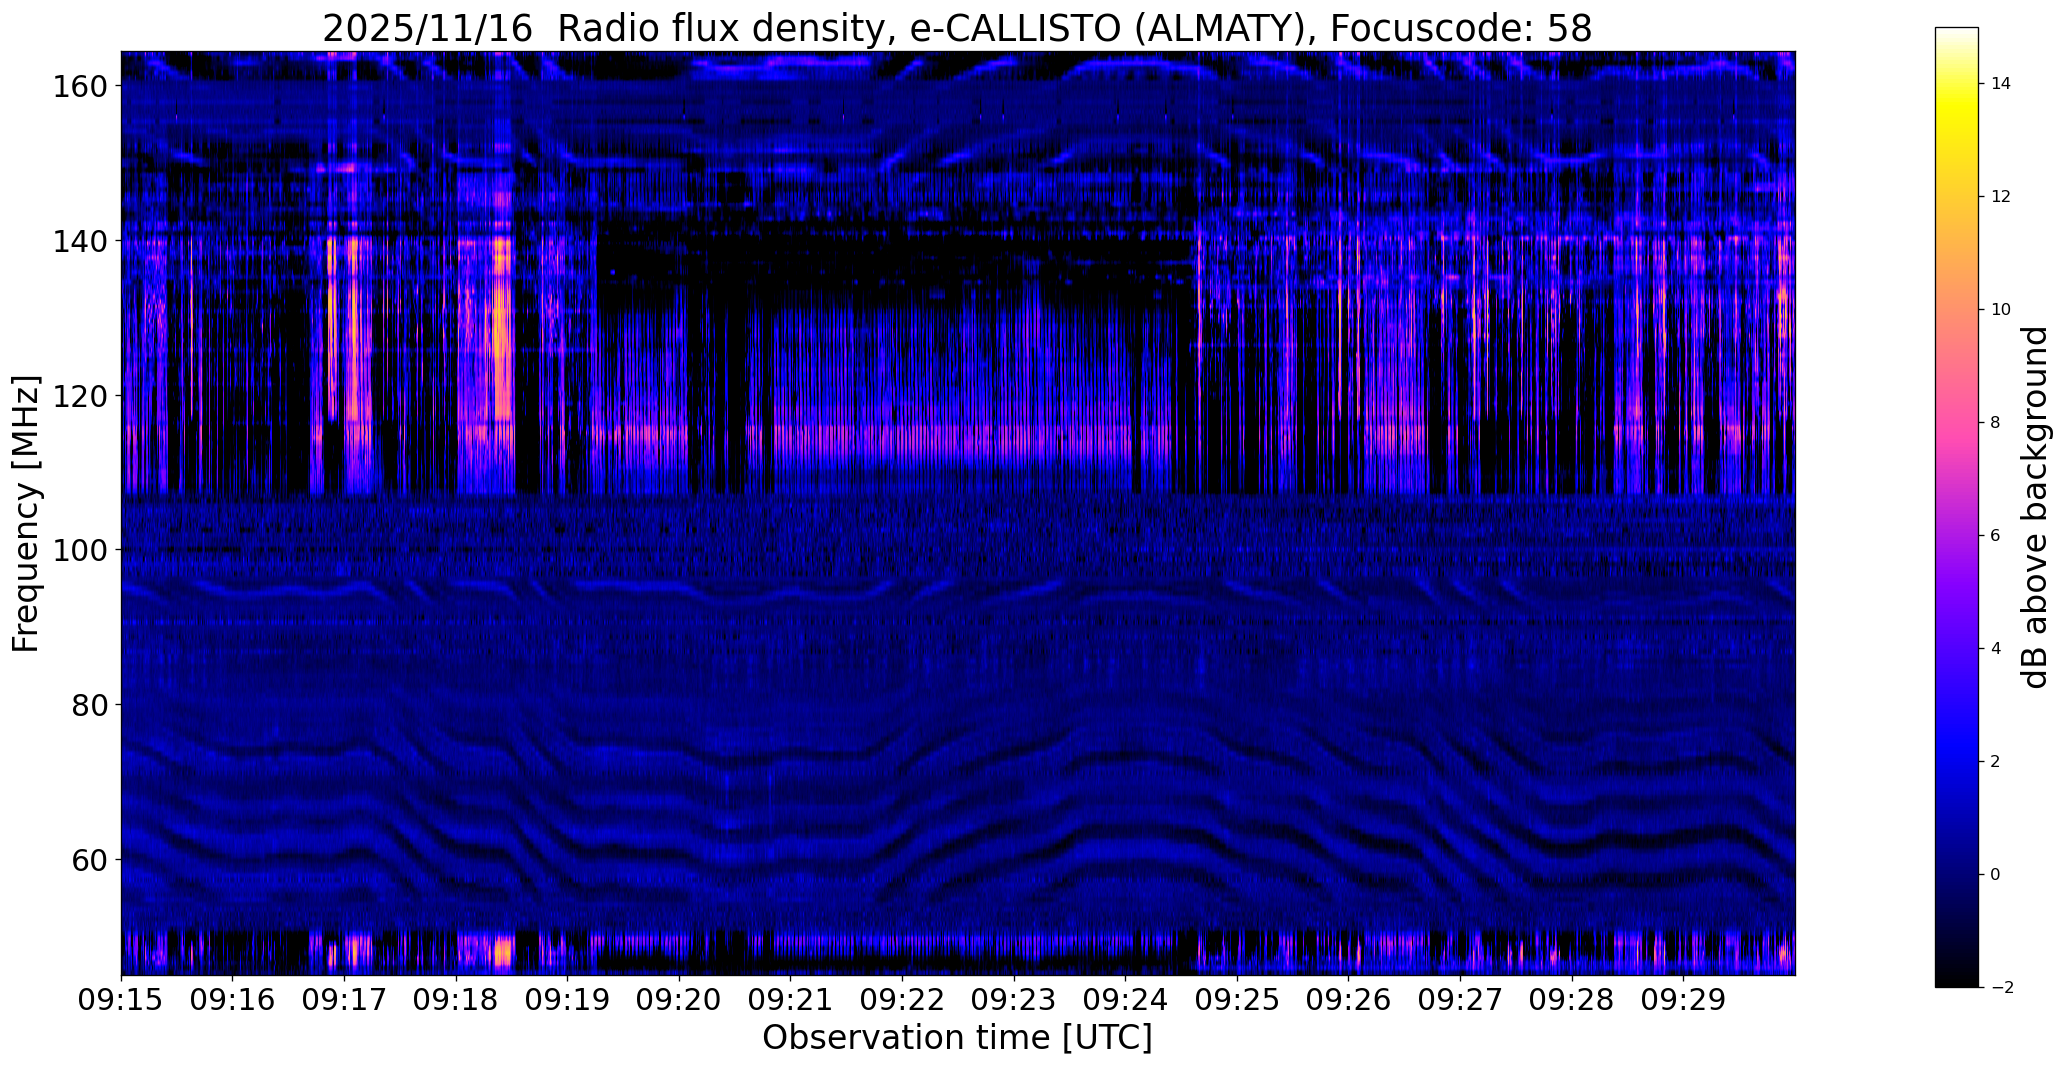Click the colorbar tick label 4
Viewport: 2066px width, 1067px height.
click(x=1996, y=649)
